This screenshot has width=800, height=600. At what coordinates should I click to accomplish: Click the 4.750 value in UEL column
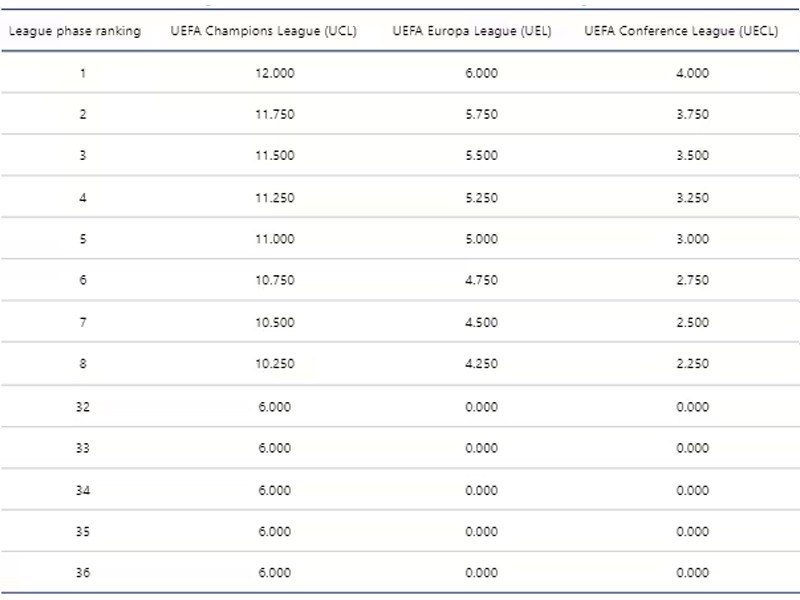point(482,281)
